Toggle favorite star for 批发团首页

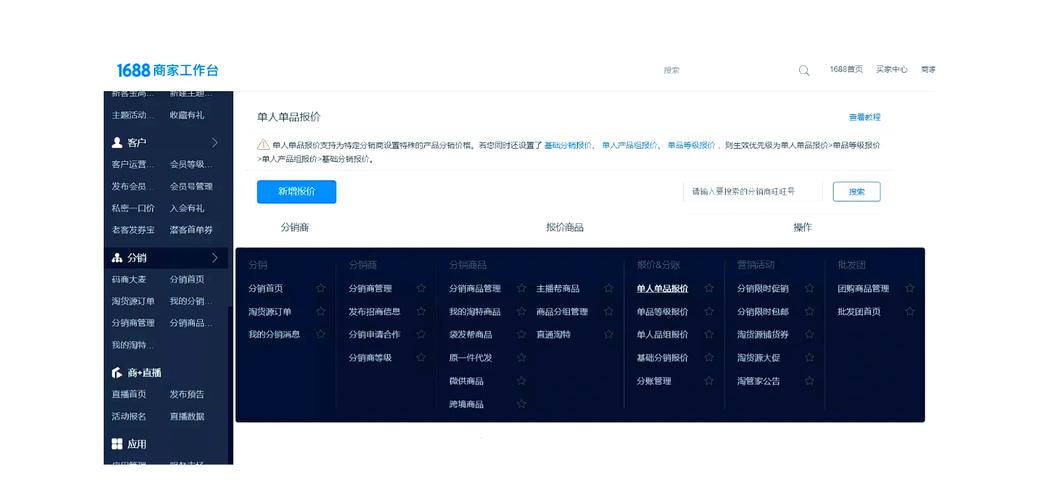[x=910, y=311]
